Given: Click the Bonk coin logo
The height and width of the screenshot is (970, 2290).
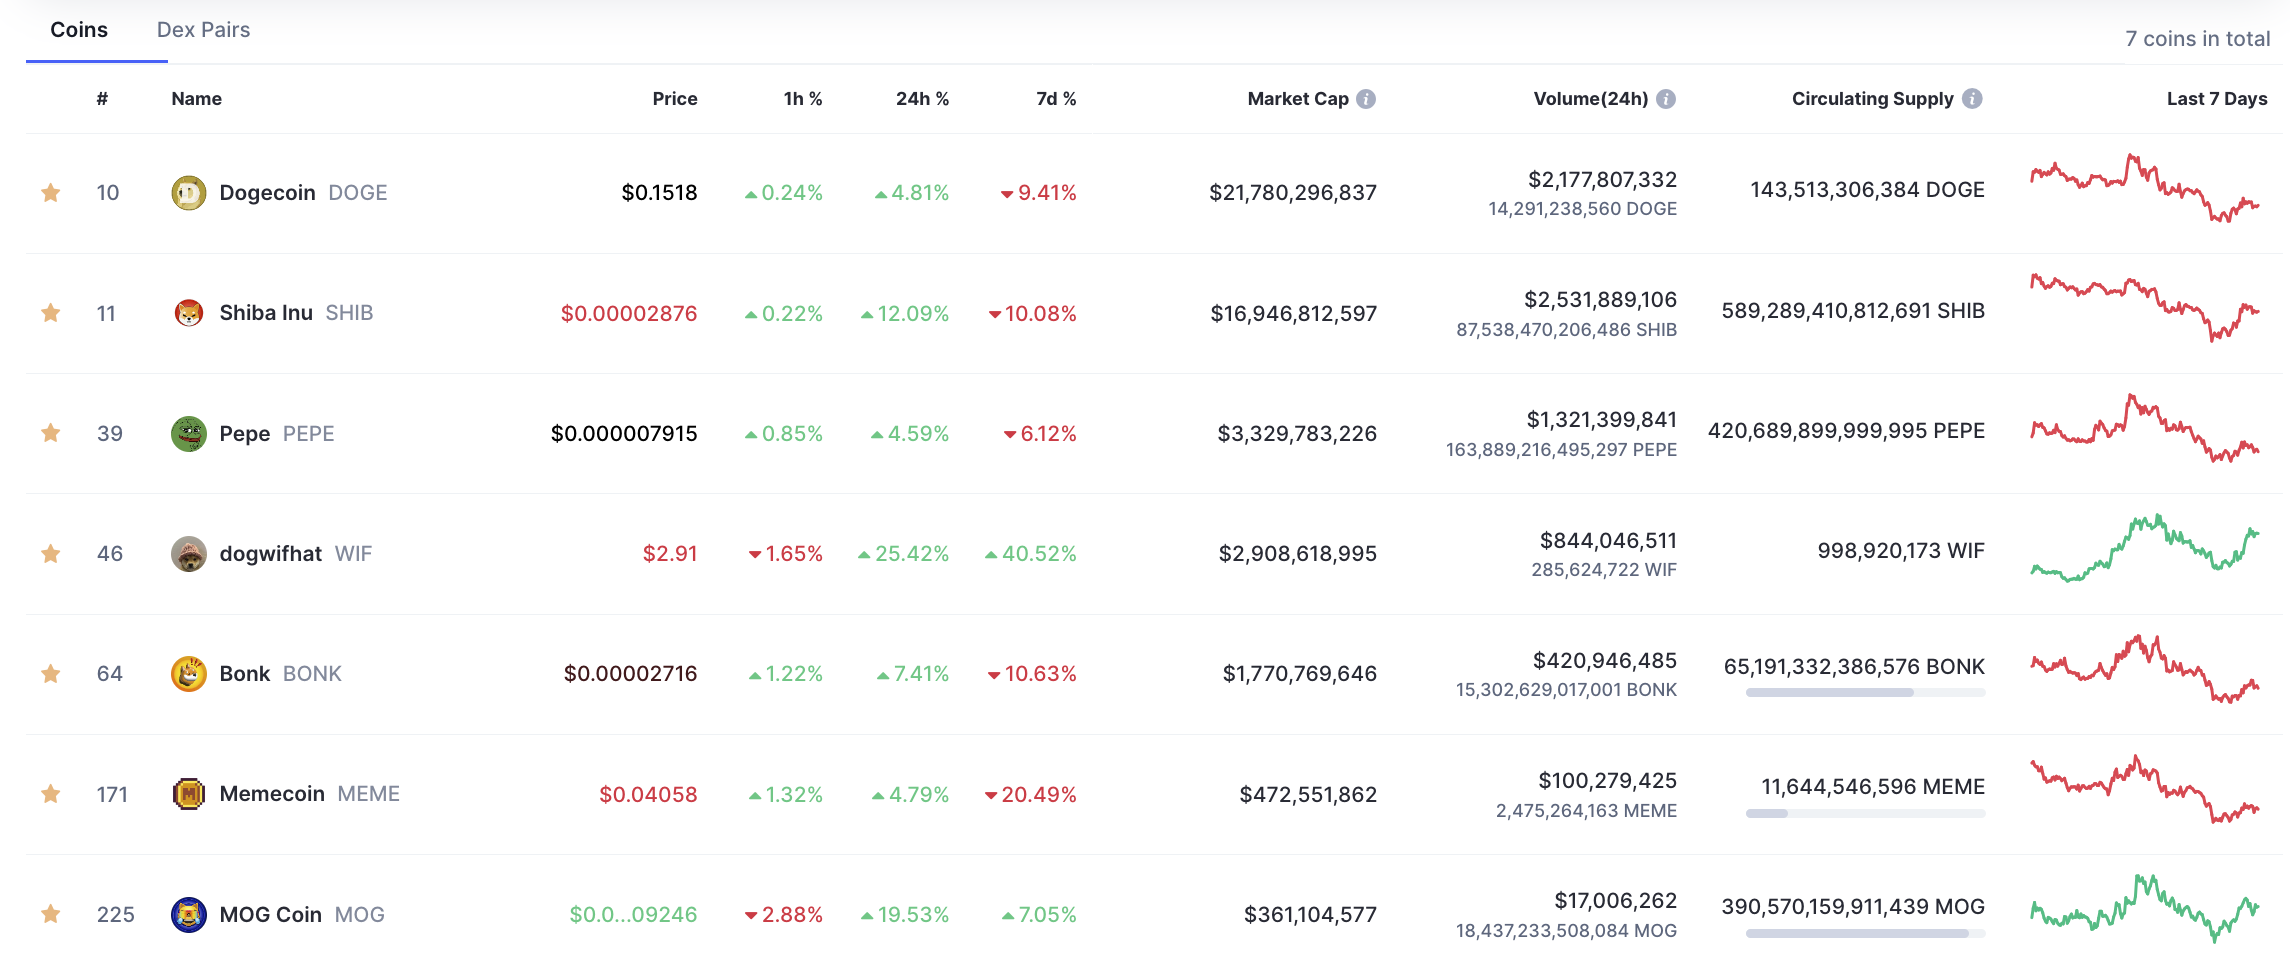Looking at the screenshot, I should point(189,674).
